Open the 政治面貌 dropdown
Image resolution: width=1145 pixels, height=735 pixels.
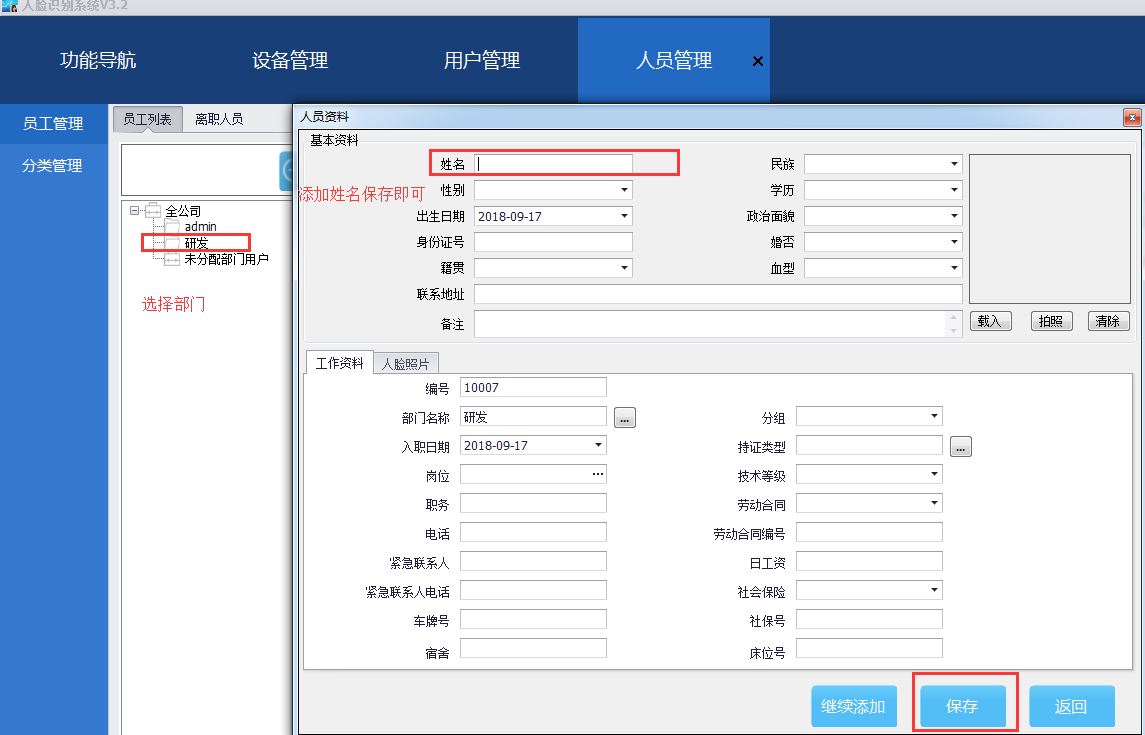point(954,216)
